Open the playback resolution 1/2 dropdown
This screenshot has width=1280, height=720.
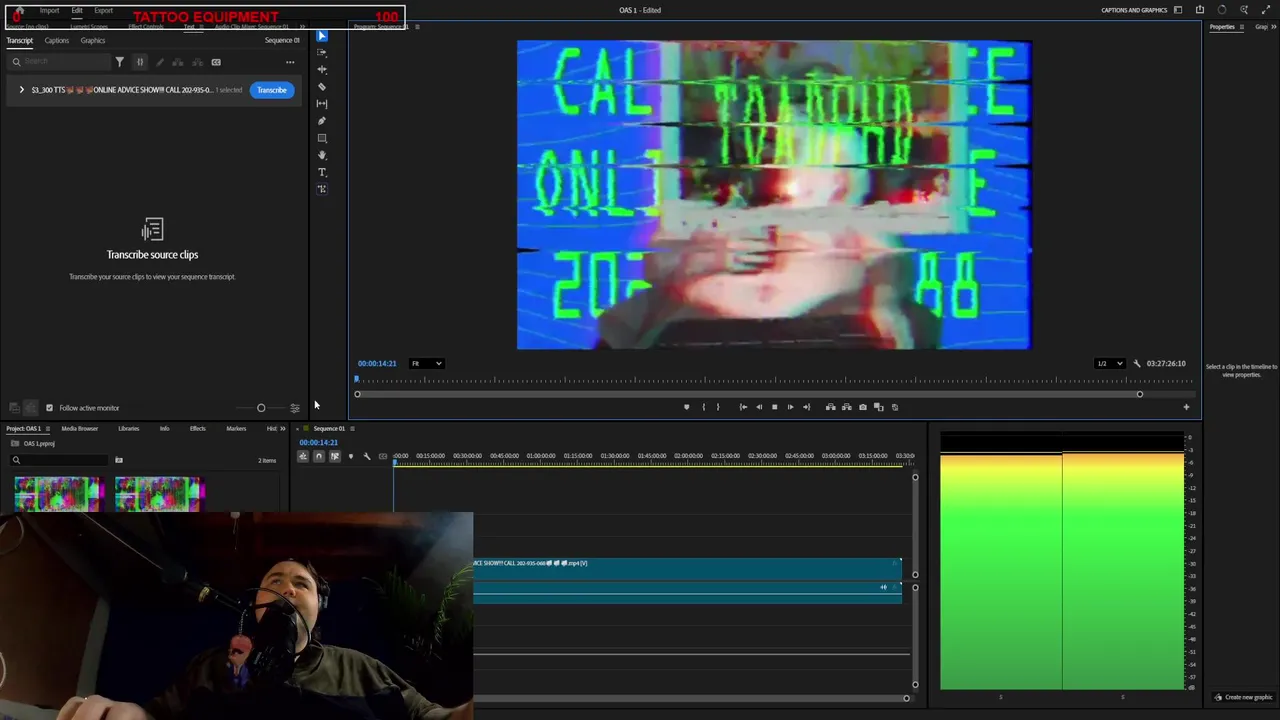(1109, 364)
